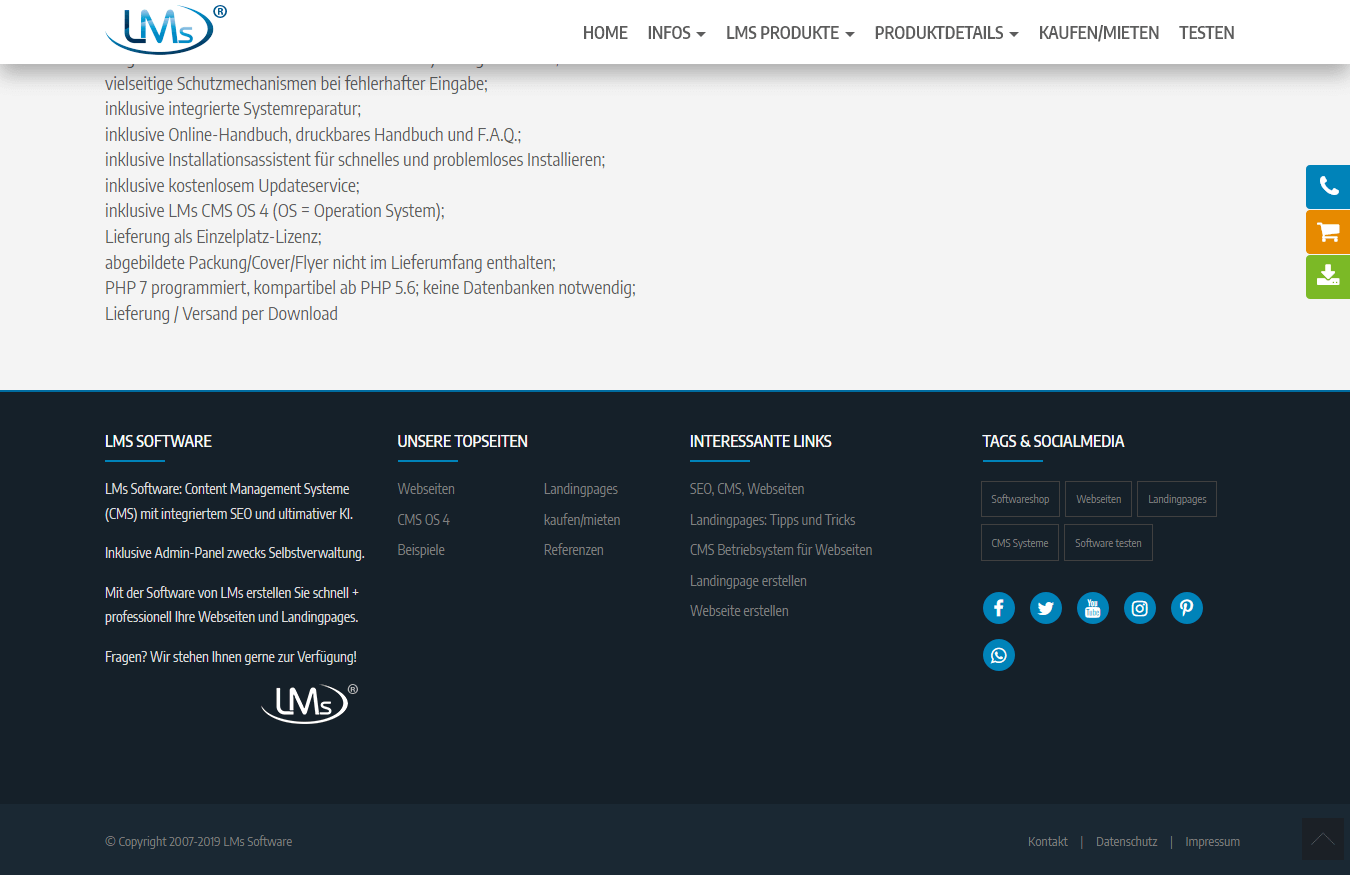
Task: Open the Twitter social media icon
Action: coord(1045,608)
